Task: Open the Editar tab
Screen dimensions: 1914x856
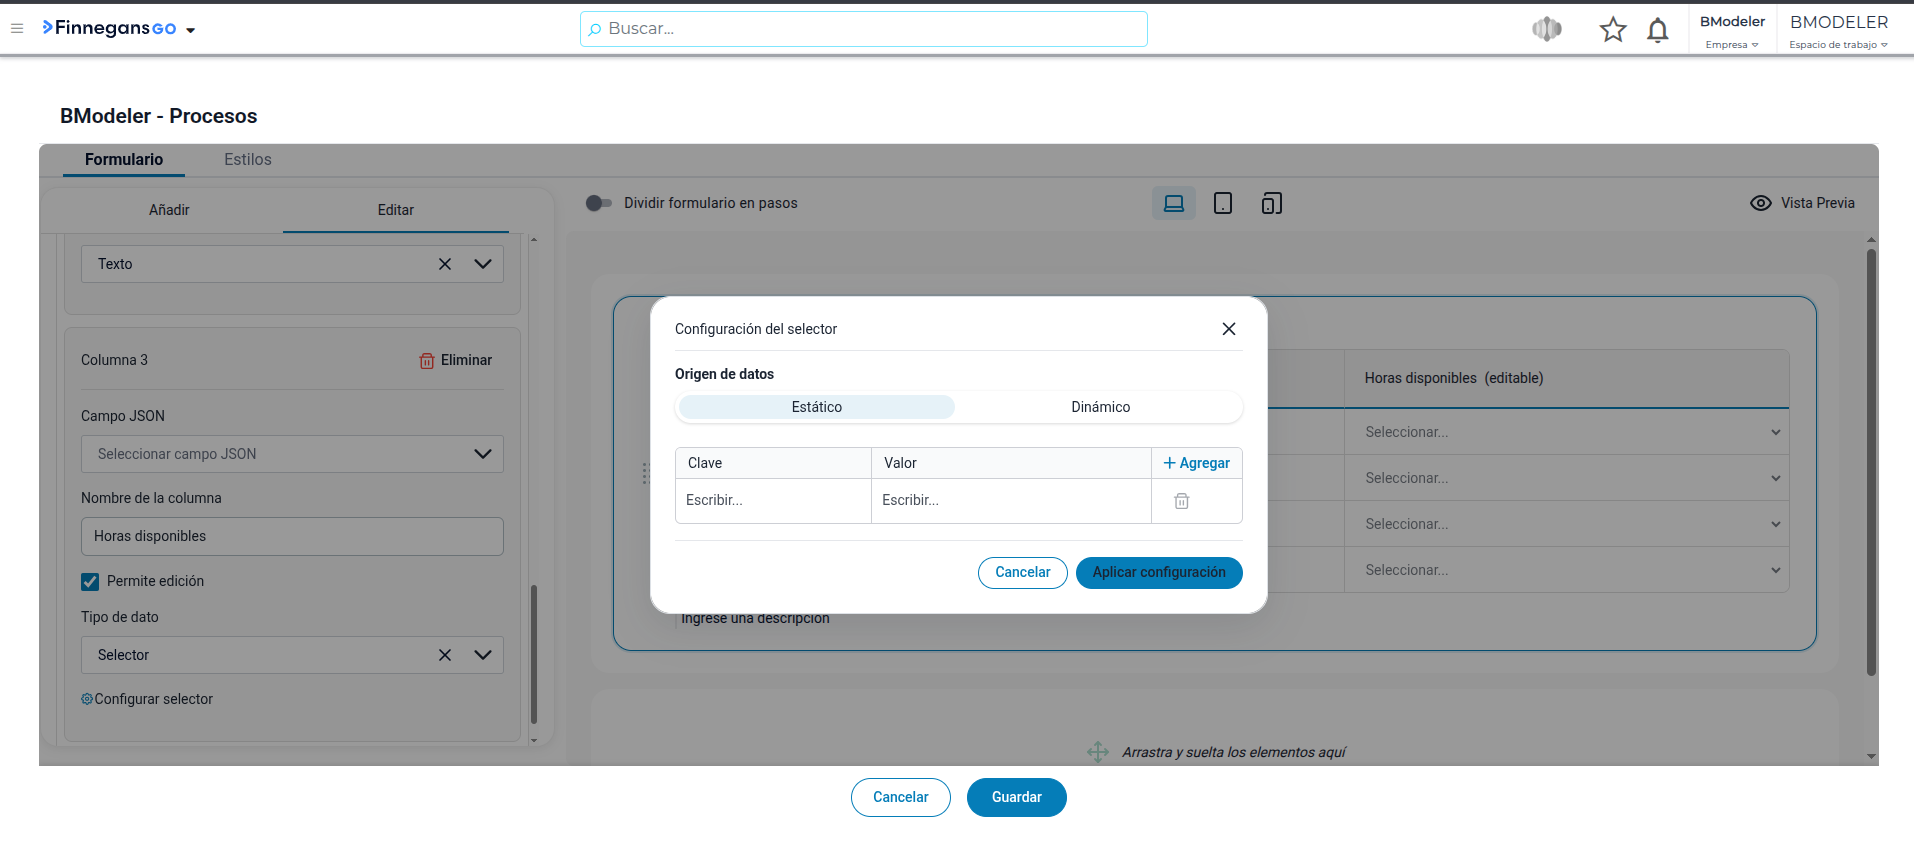Action: point(396,210)
